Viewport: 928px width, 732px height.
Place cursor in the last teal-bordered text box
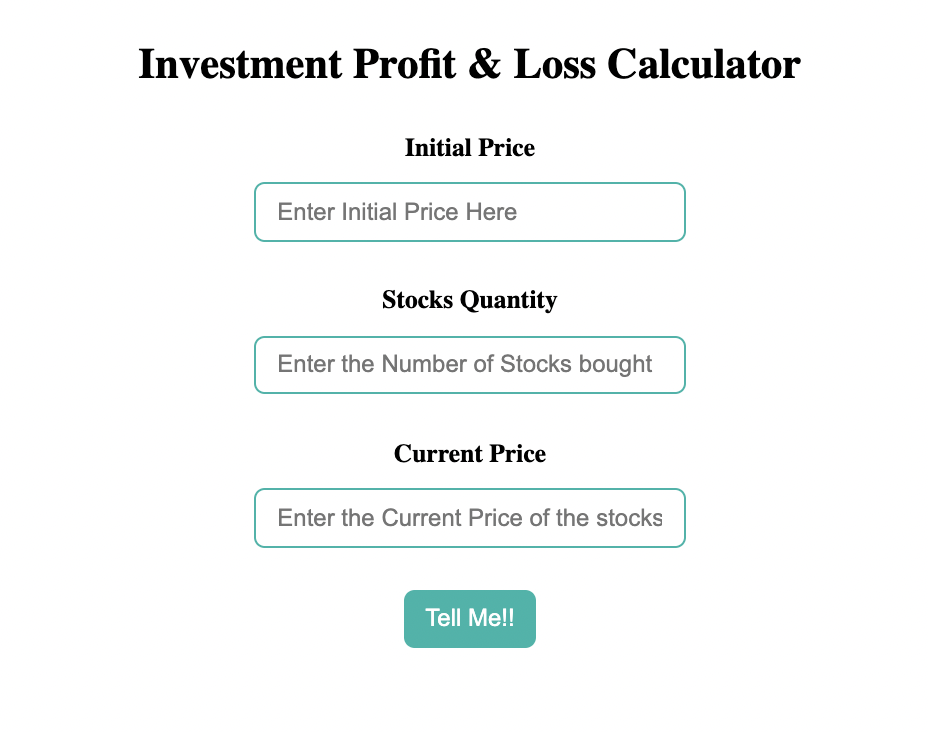coord(470,518)
